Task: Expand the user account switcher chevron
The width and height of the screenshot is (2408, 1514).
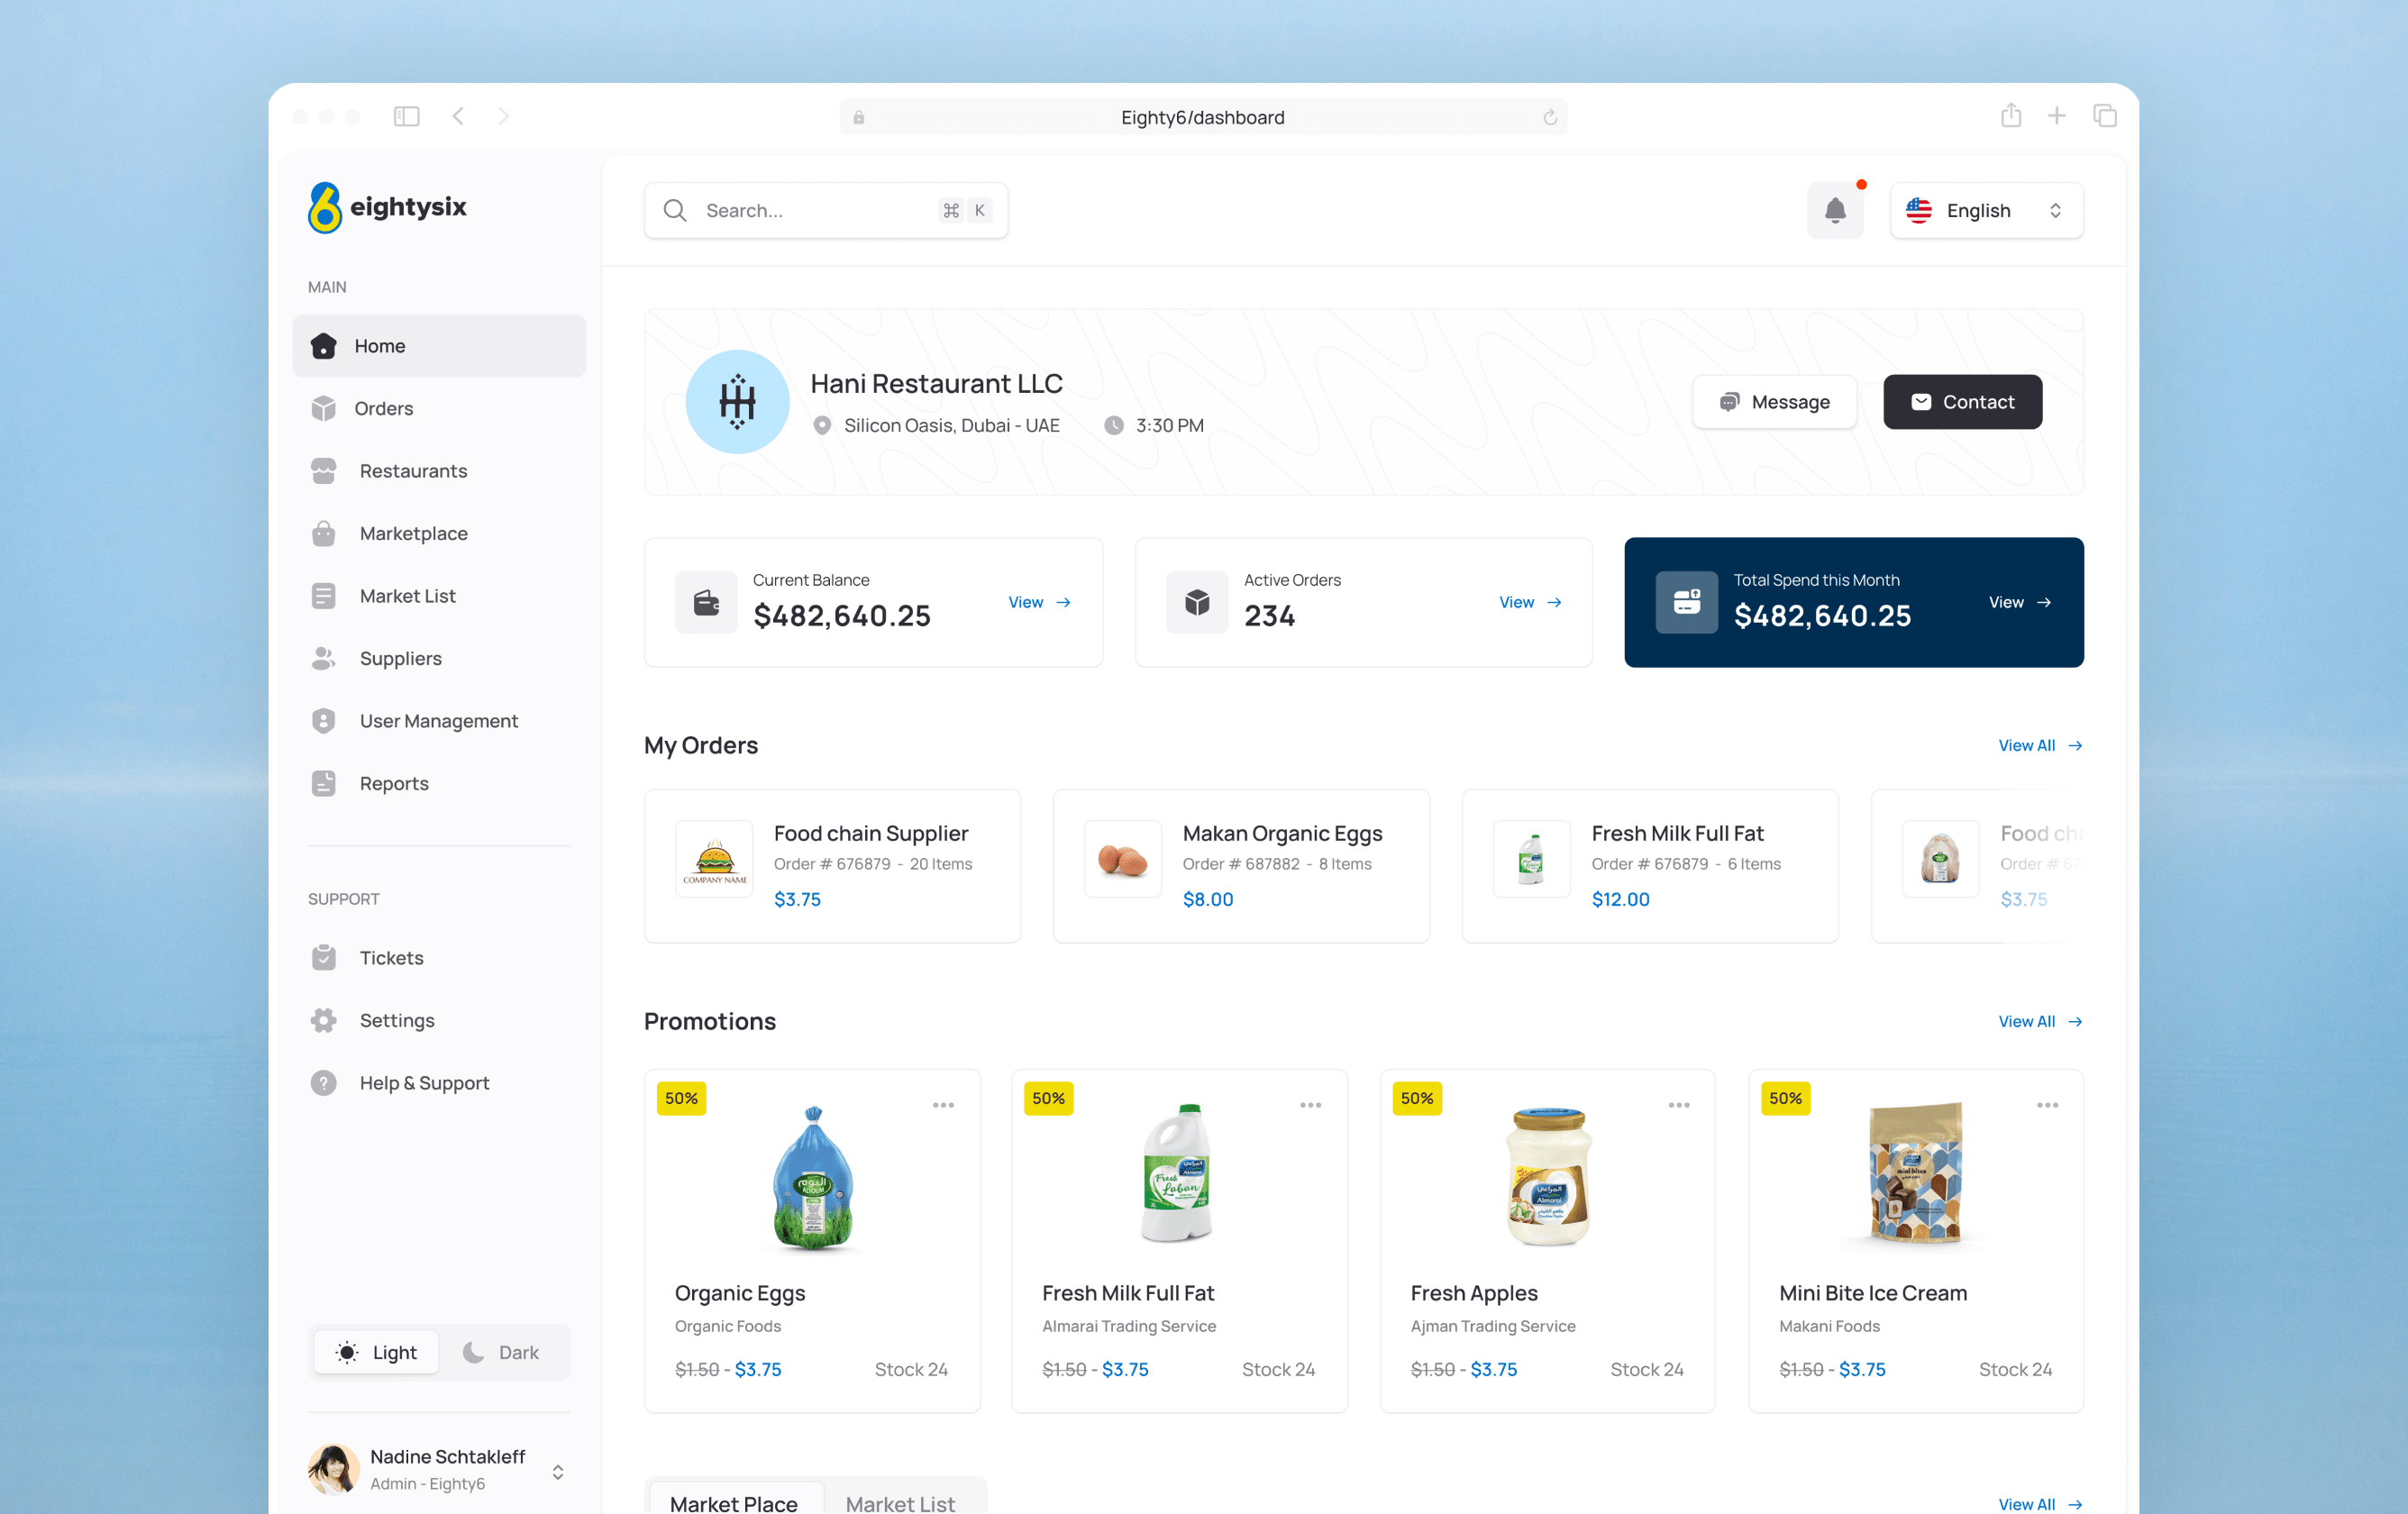Action: (x=558, y=1472)
